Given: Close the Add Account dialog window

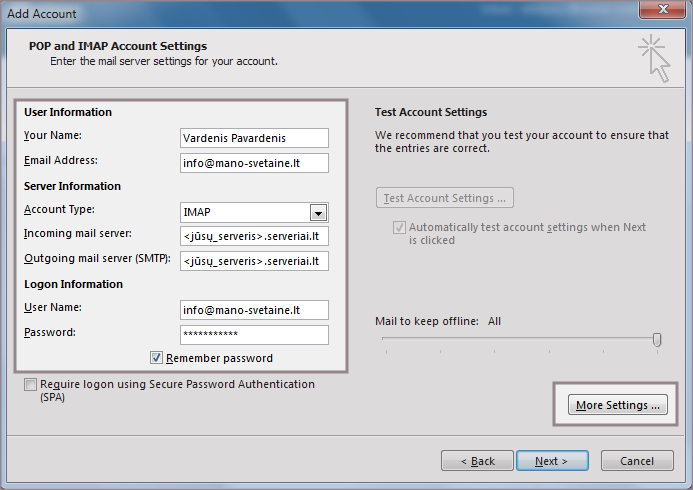Looking at the screenshot, I should (663, 13).
